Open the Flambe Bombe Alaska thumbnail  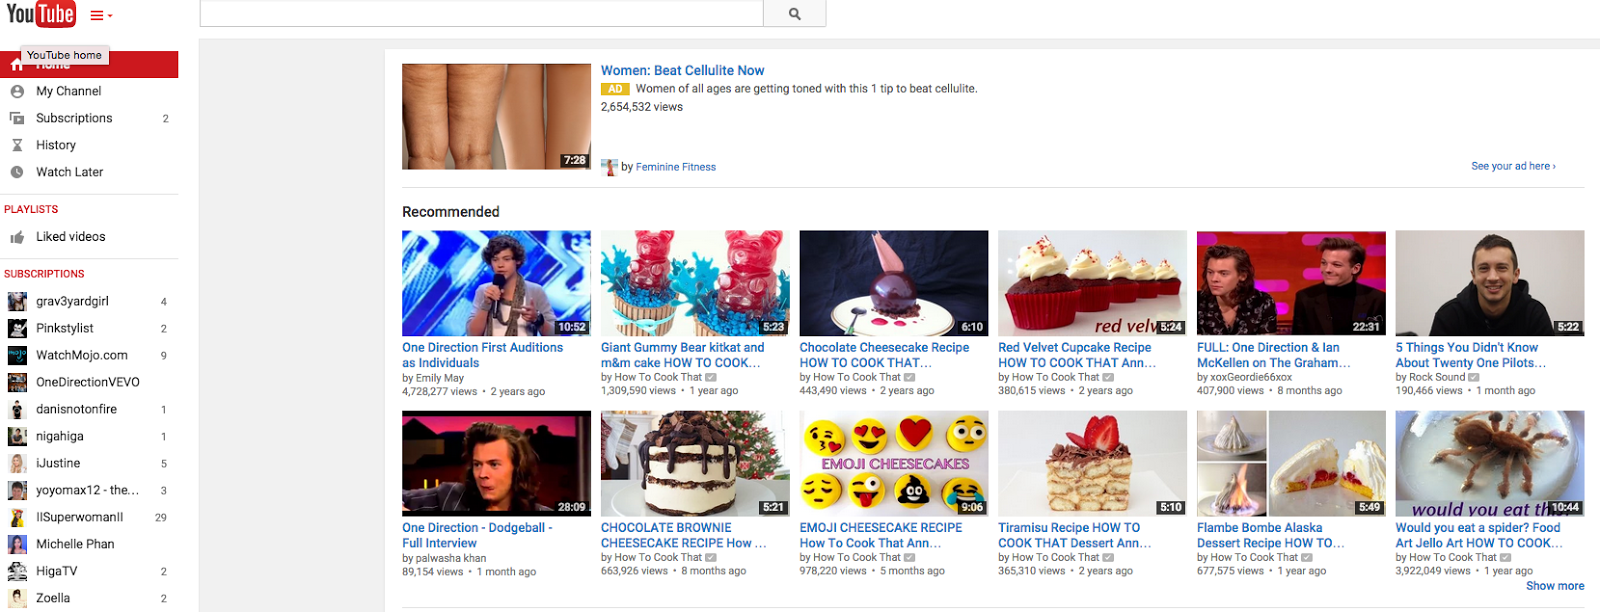1291,463
